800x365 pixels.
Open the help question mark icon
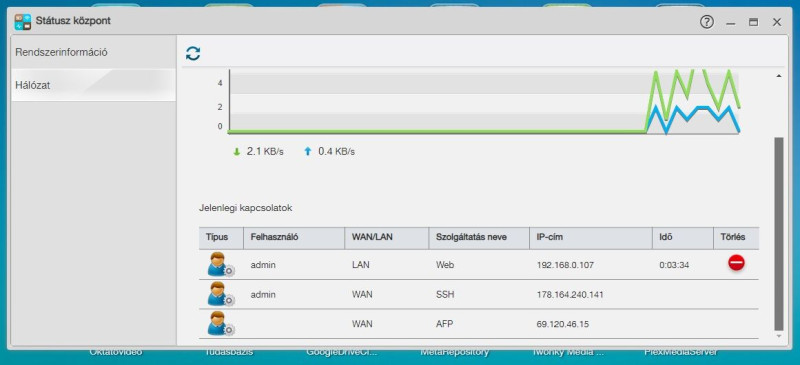pyautogui.click(x=707, y=22)
